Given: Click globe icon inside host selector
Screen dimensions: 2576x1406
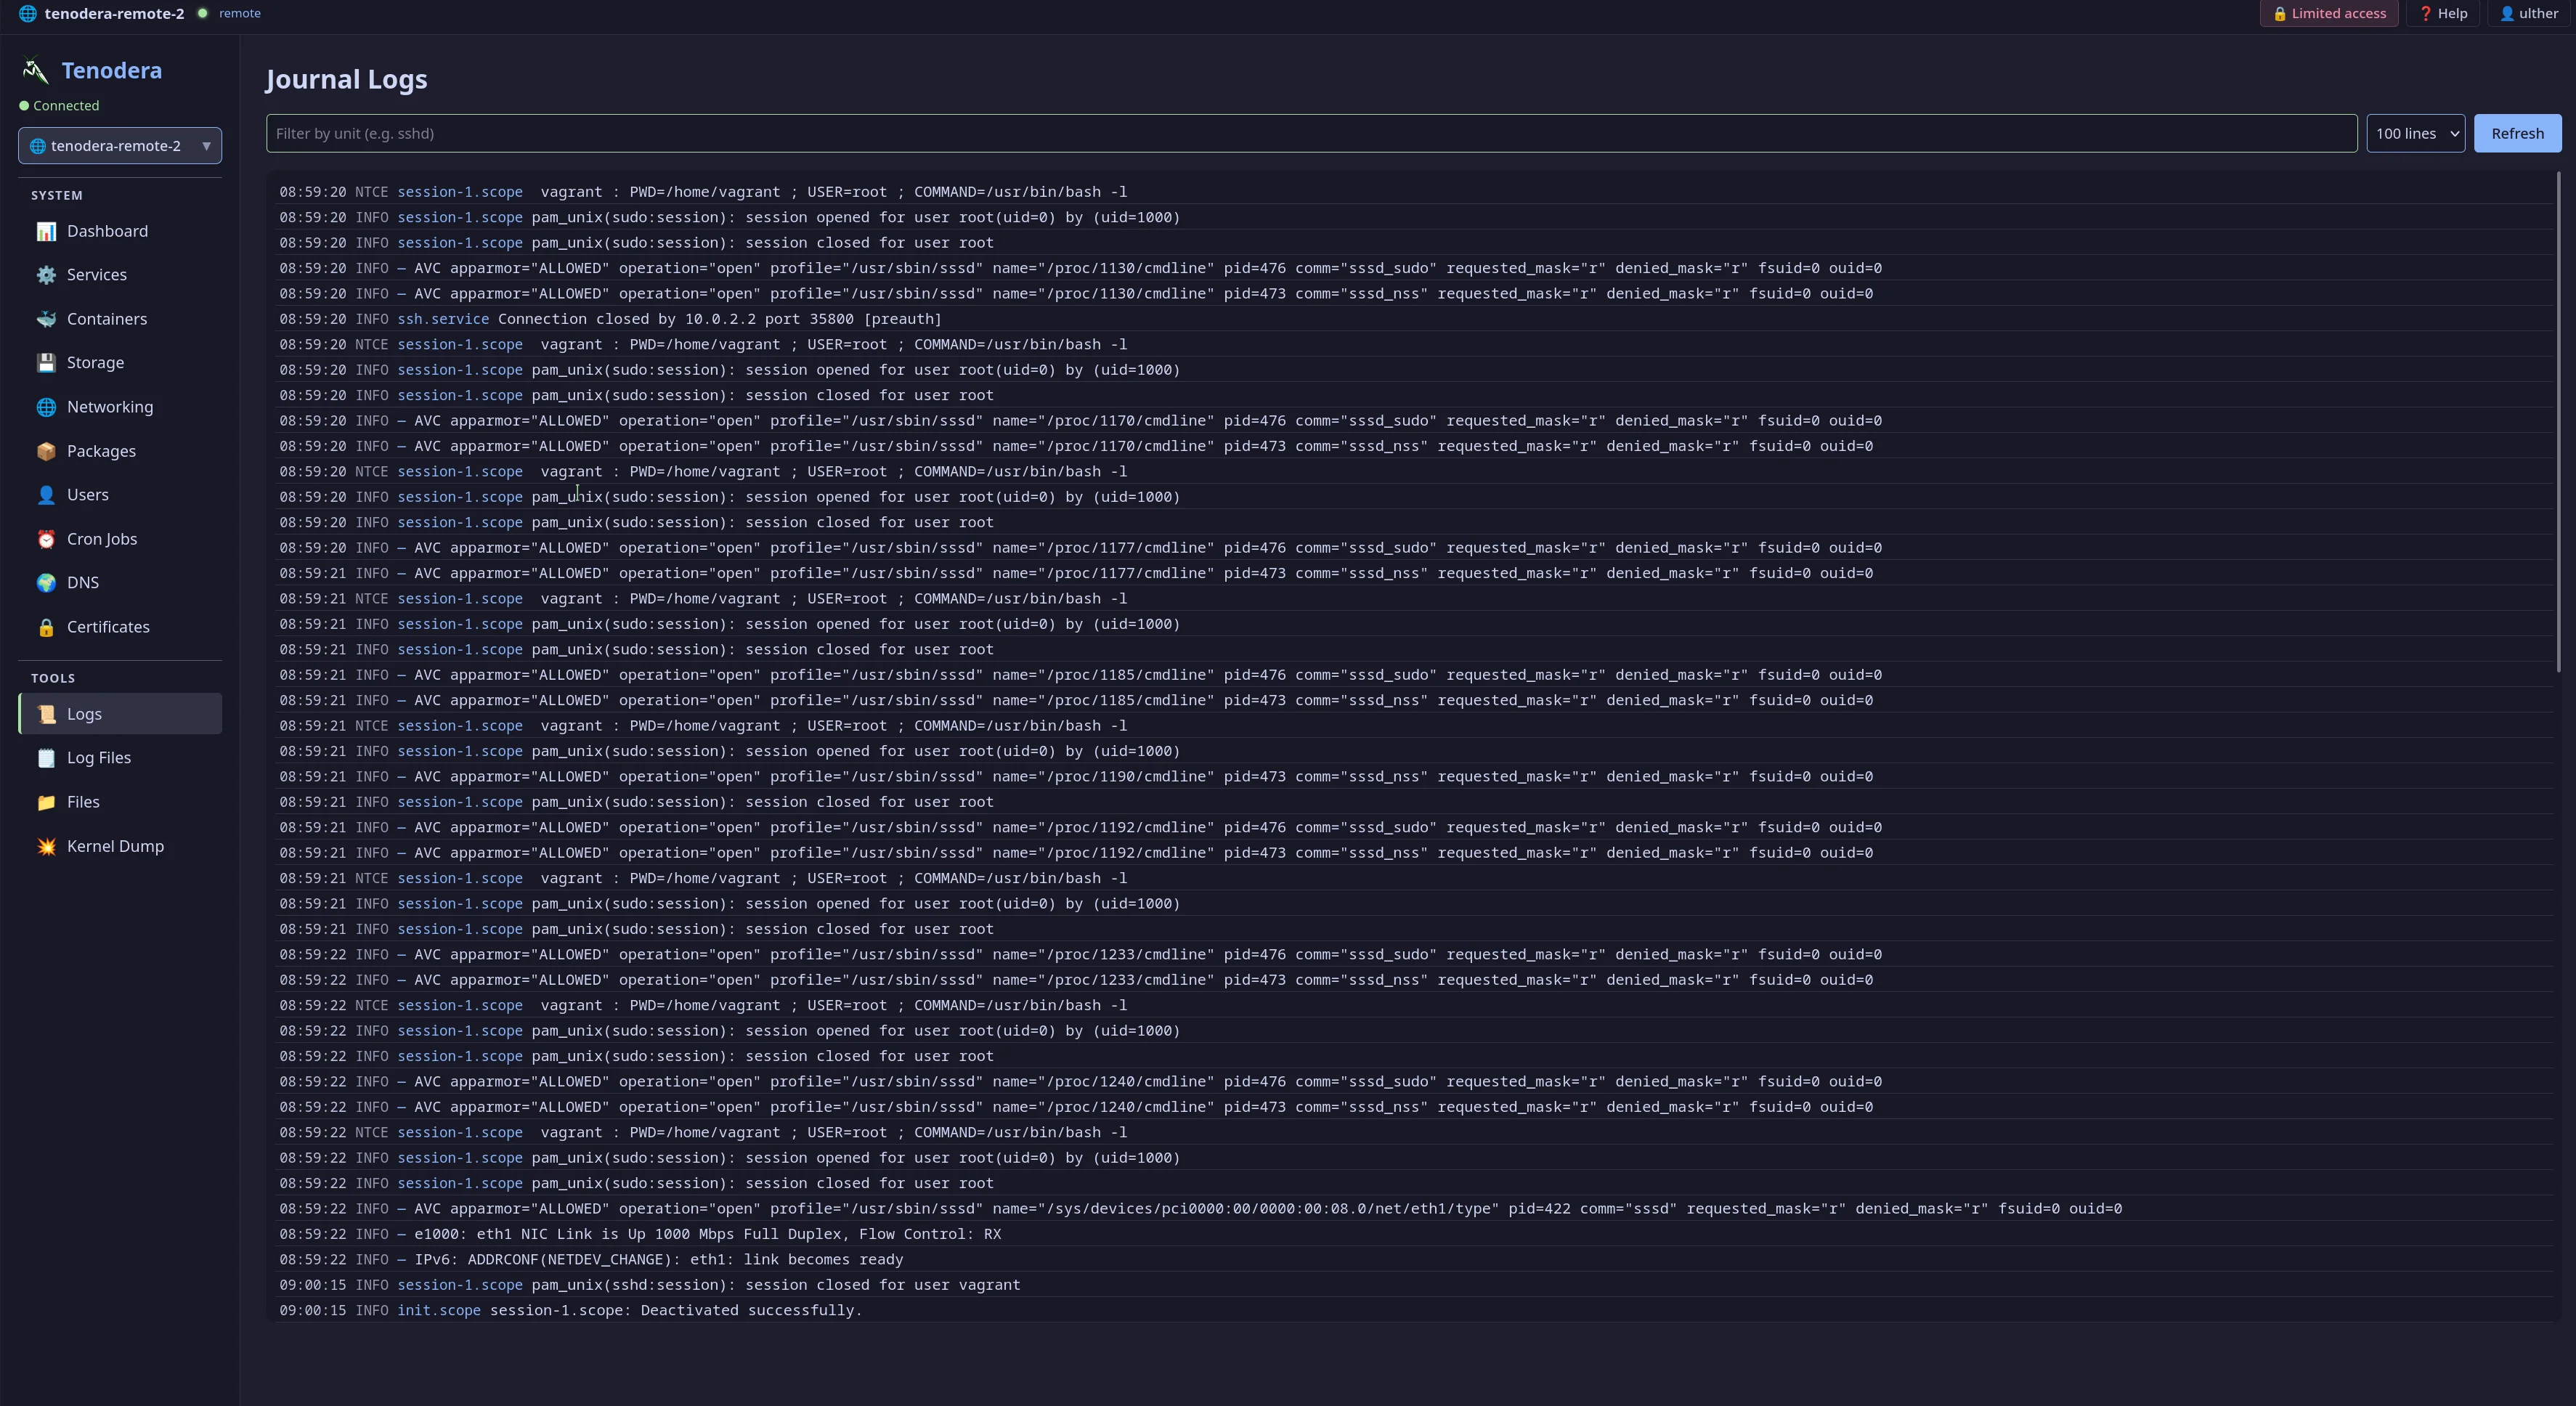Looking at the screenshot, I should click(37, 146).
